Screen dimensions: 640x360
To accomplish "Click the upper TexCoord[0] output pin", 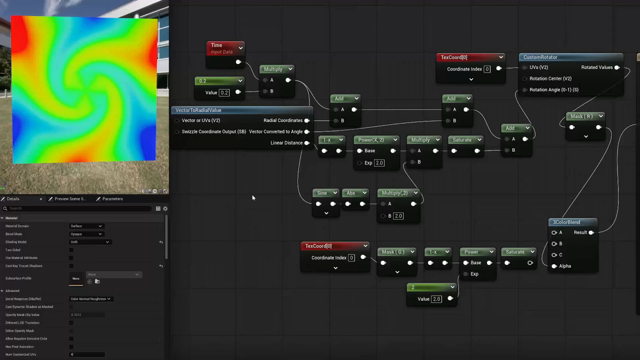I will pos(498,69).
